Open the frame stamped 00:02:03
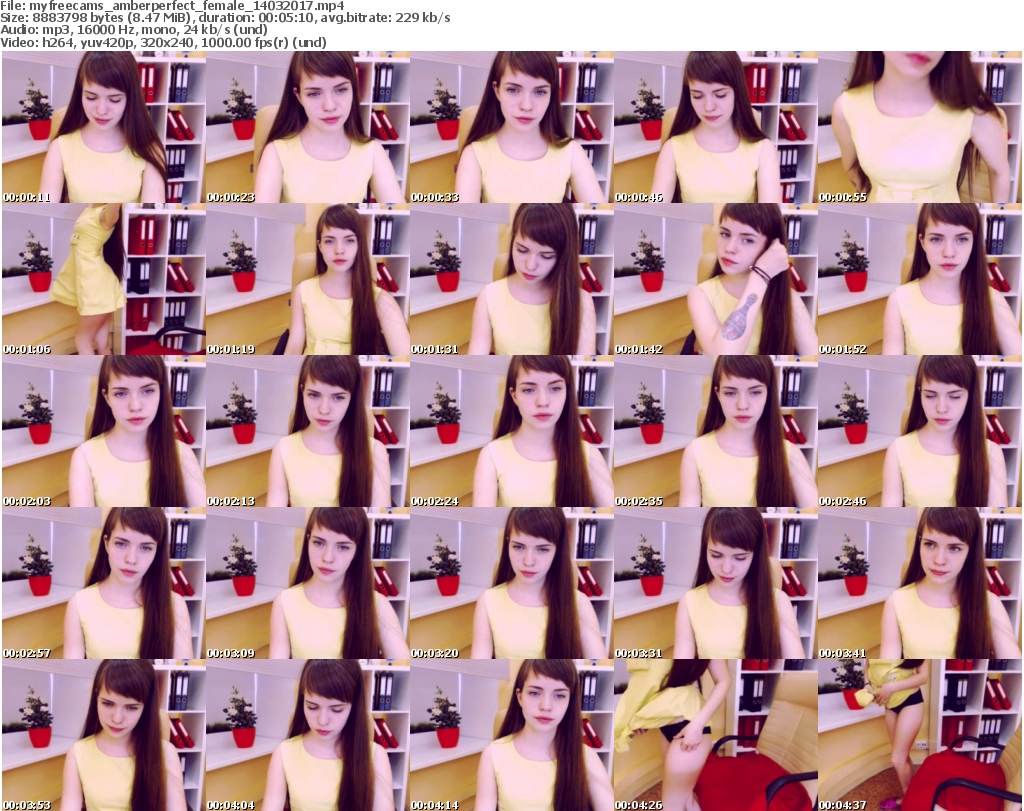 (104, 432)
